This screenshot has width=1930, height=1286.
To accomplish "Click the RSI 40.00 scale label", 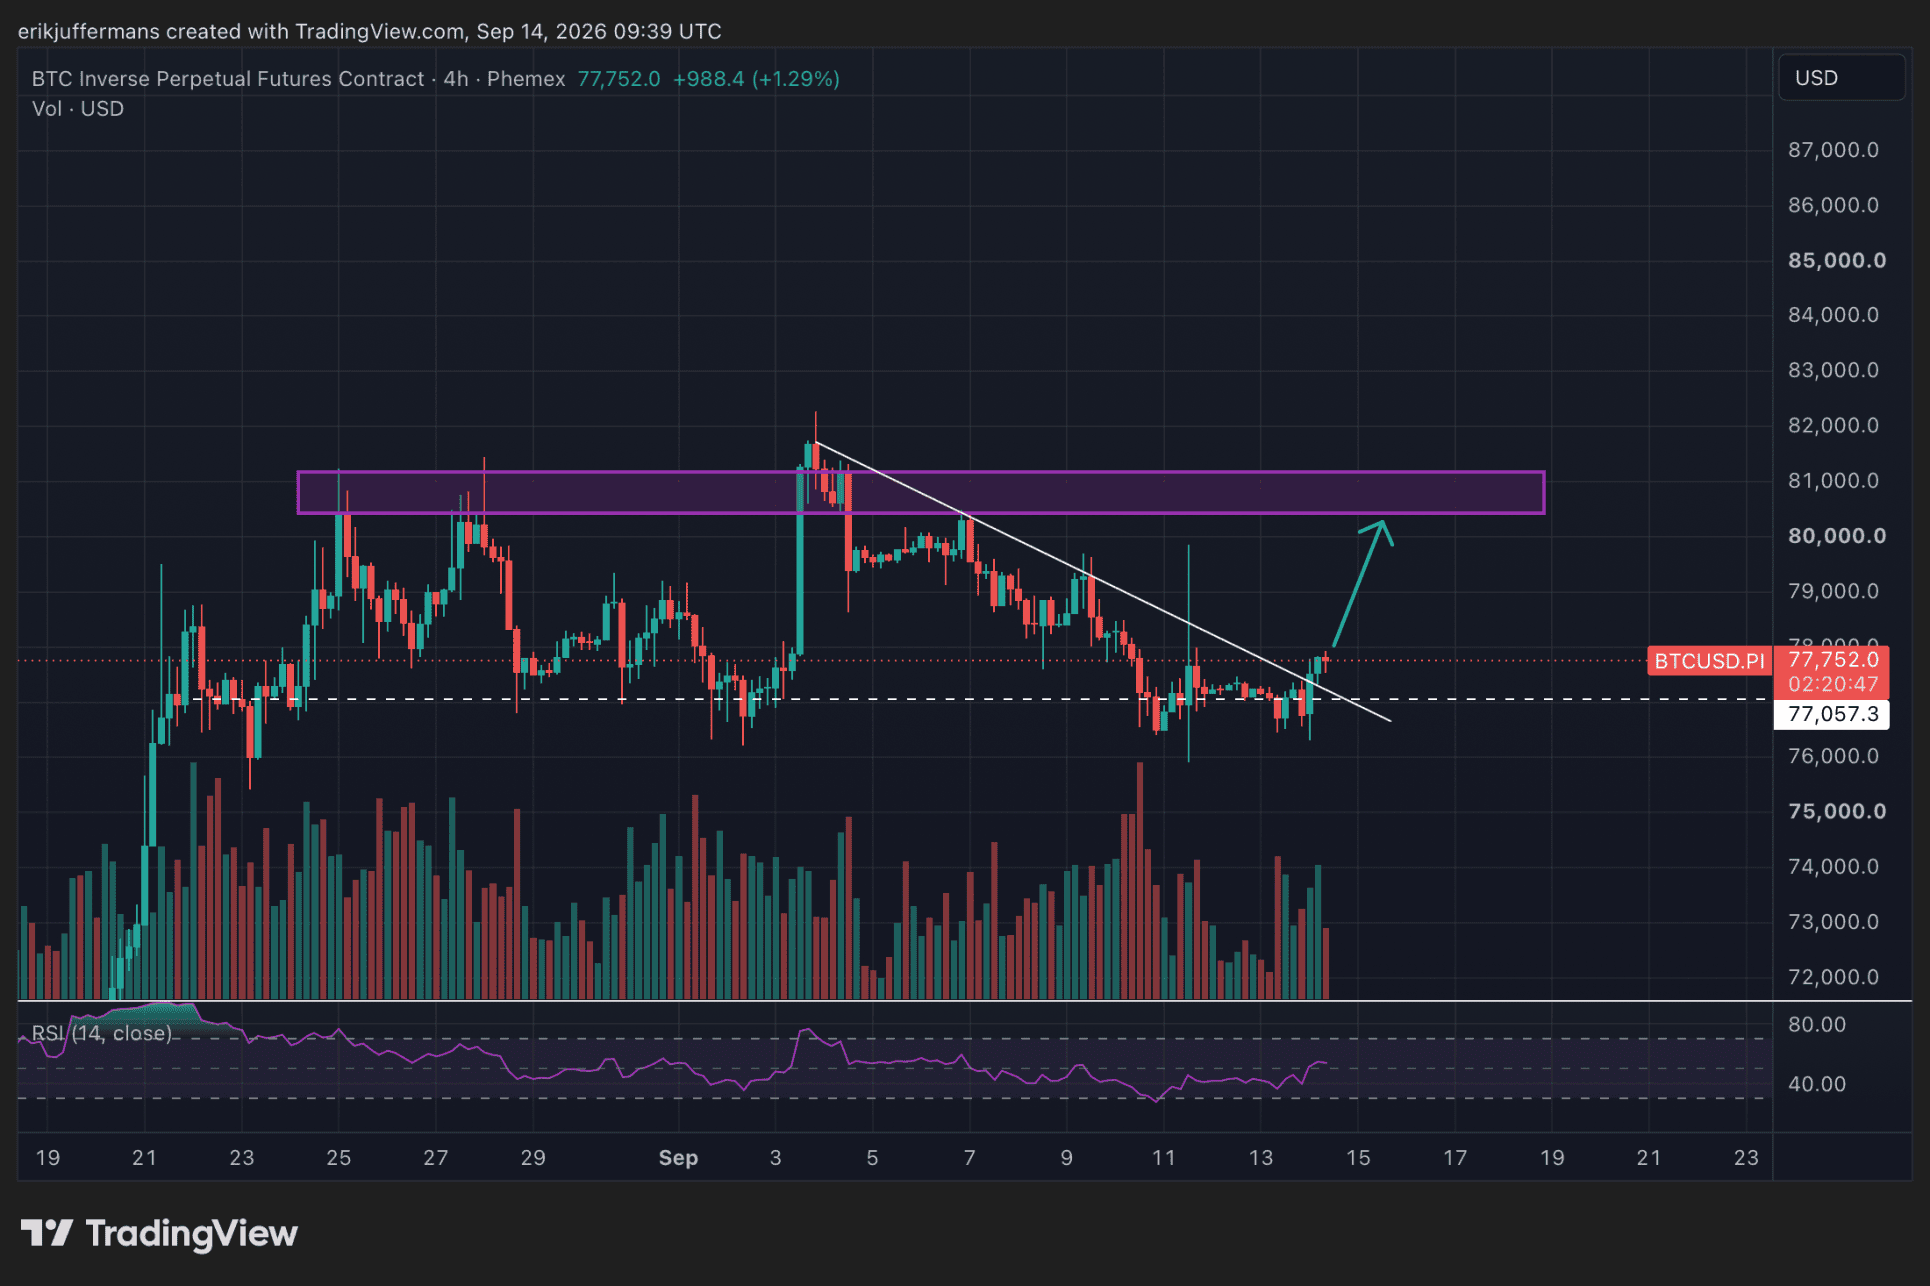I will 1817,1084.
